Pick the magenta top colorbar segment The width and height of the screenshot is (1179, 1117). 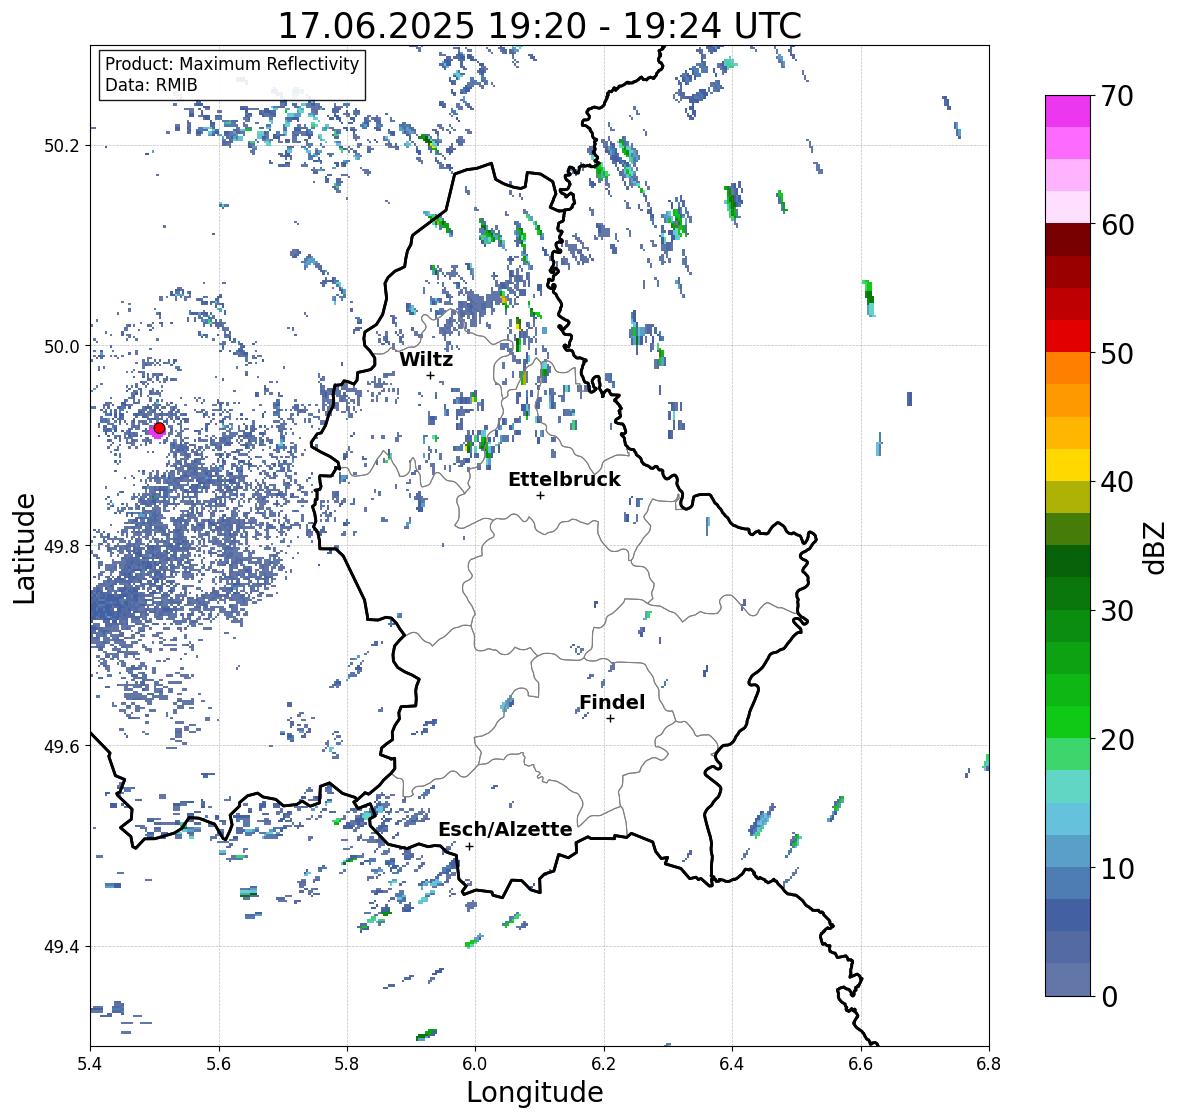point(1068,111)
